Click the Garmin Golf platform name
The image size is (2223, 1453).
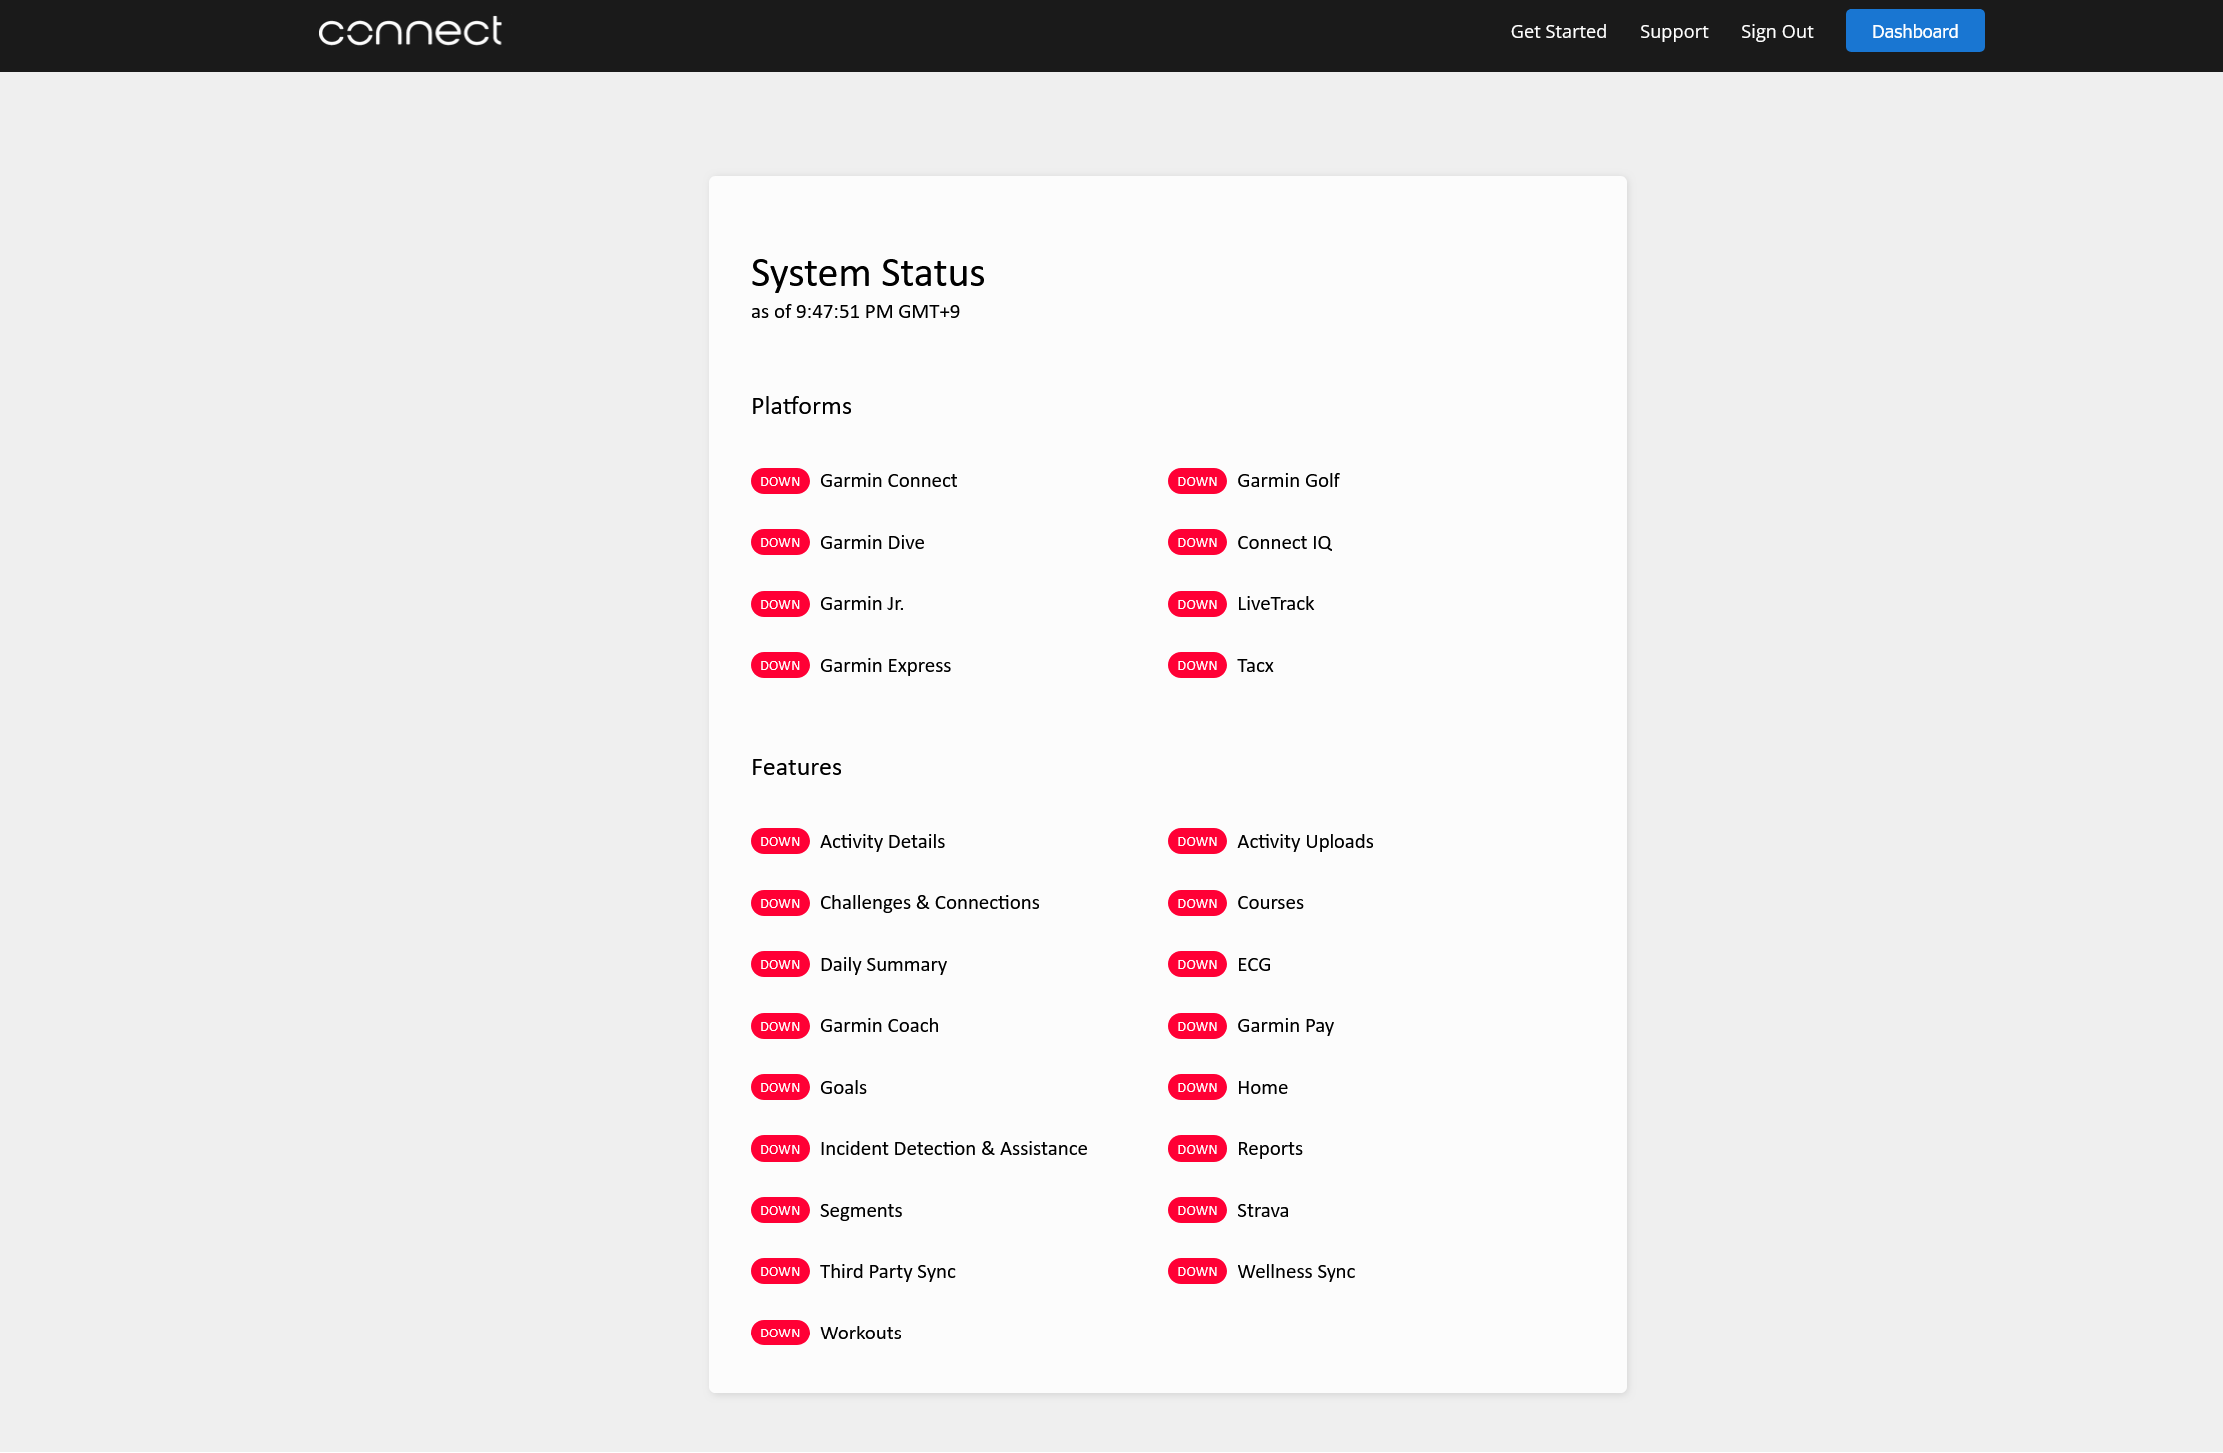pos(1288,481)
